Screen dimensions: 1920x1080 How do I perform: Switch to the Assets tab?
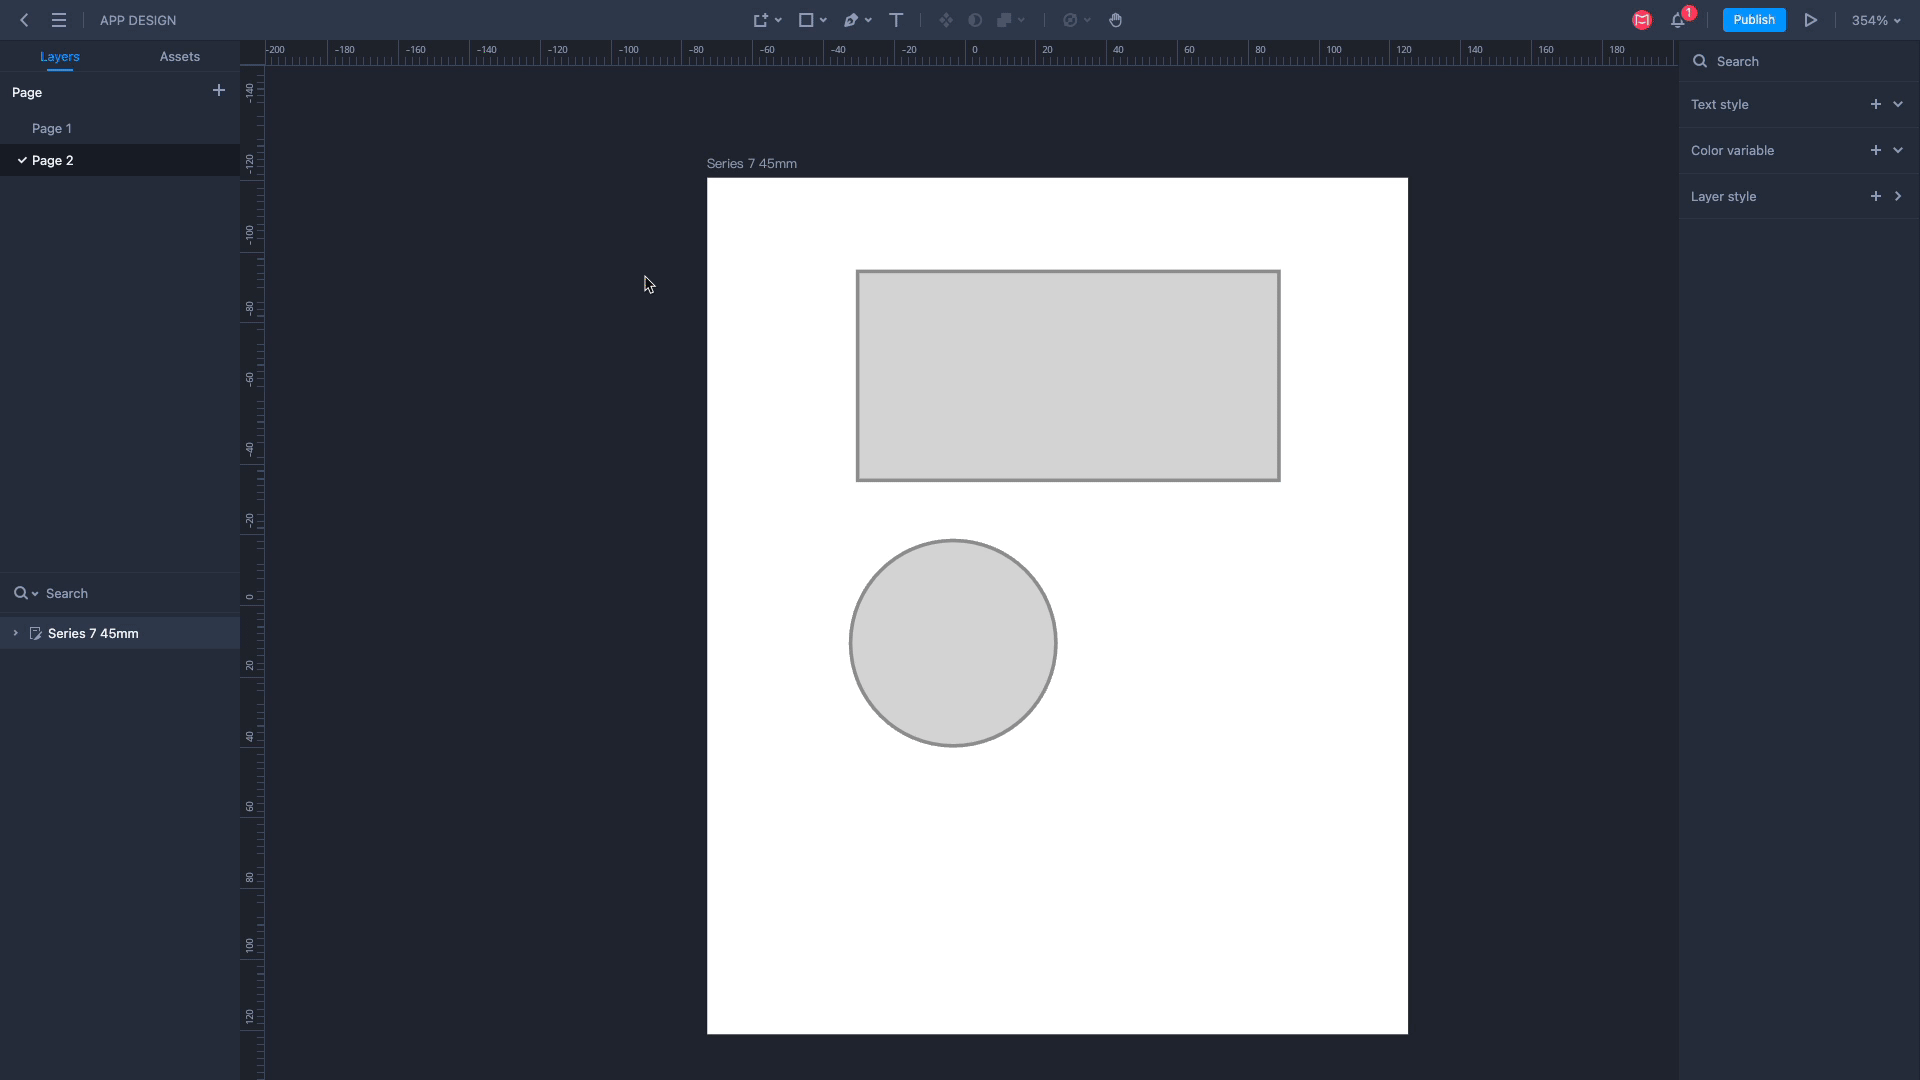pos(180,57)
